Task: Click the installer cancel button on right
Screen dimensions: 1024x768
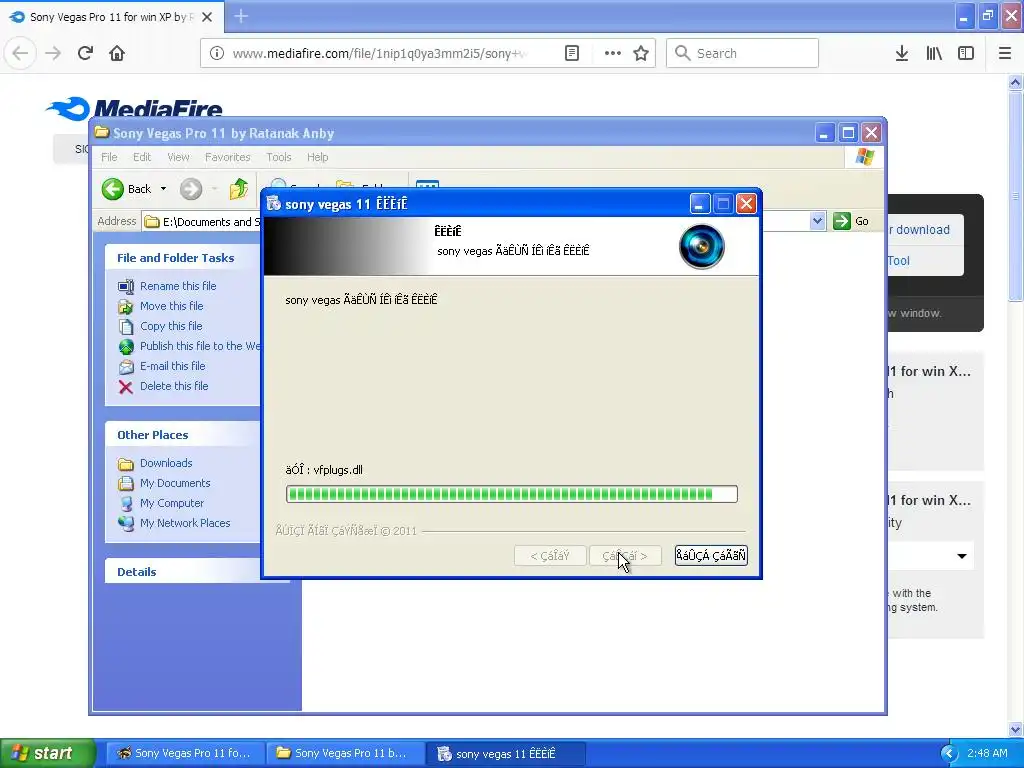Action: pyautogui.click(x=711, y=556)
